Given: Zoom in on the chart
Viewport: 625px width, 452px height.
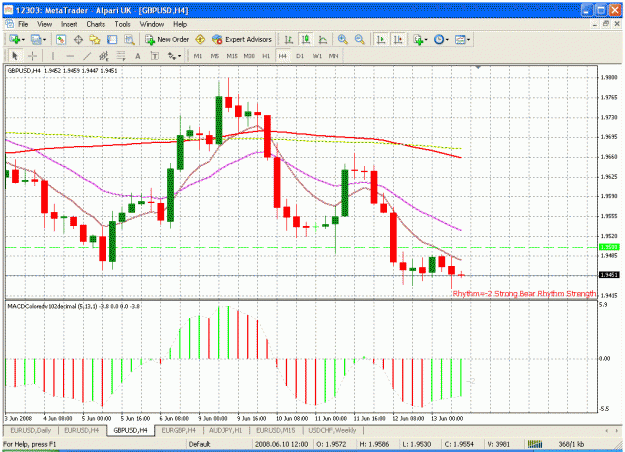Looking at the screenshot, I should (342, 39).
